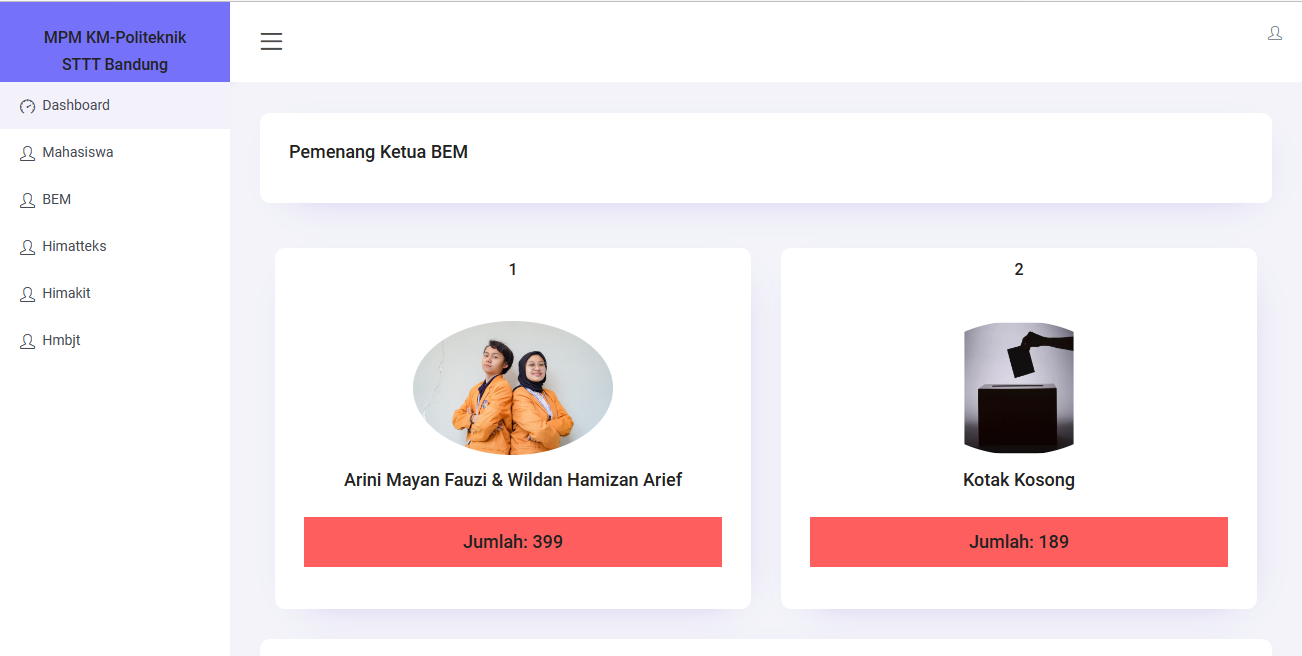Select the Himakit sidebar entry
1302x656 pixels.
[67, 293]
